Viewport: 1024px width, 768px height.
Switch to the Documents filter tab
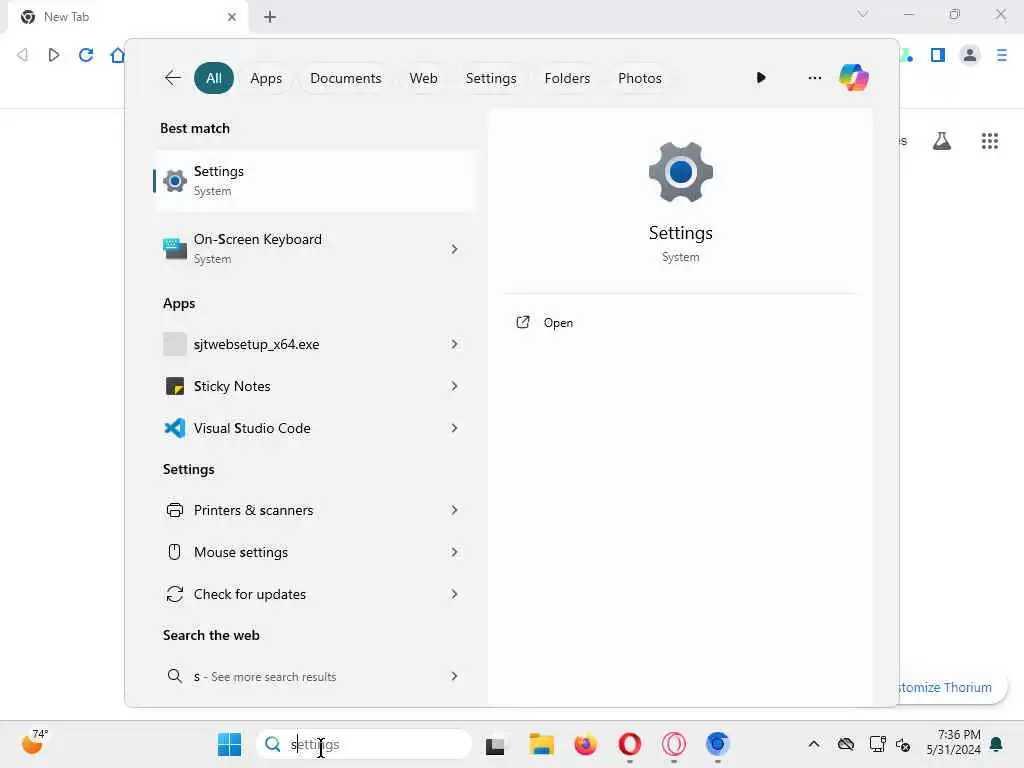tap(345, 78)
